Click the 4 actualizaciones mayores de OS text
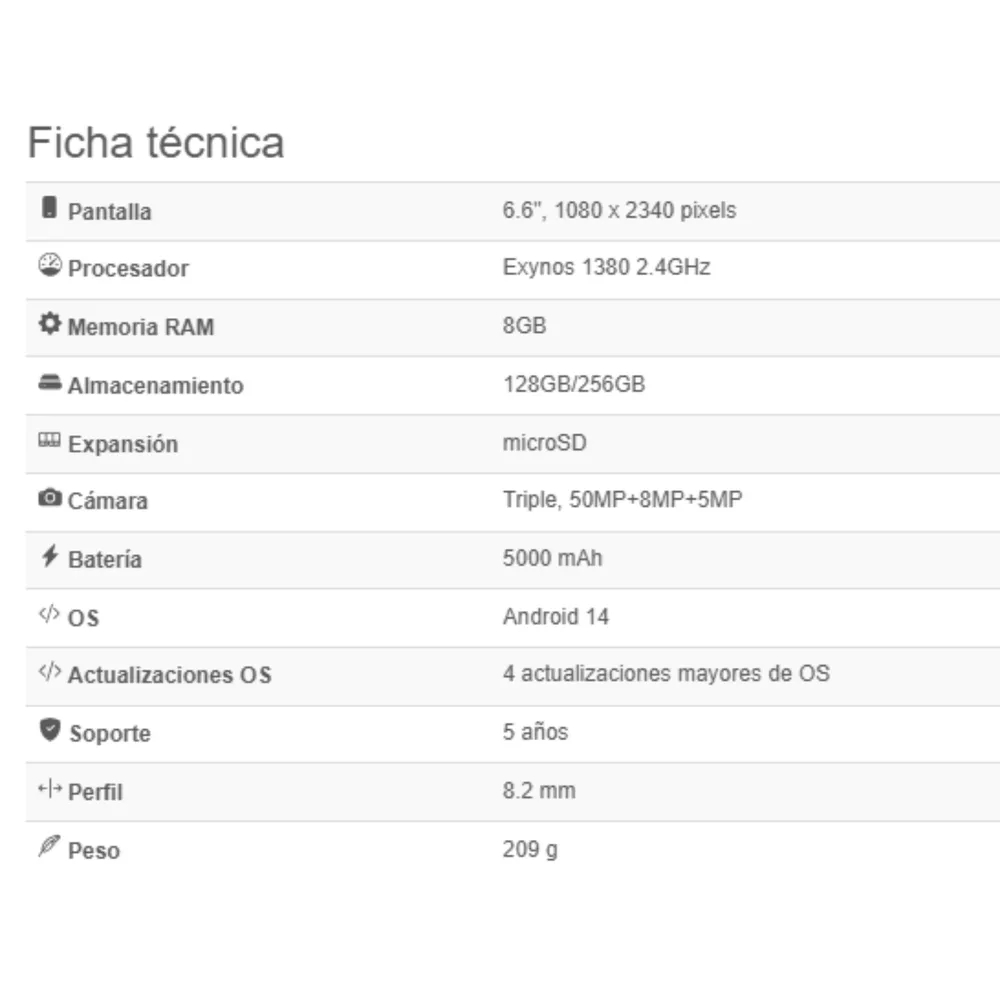 (666, 673)
